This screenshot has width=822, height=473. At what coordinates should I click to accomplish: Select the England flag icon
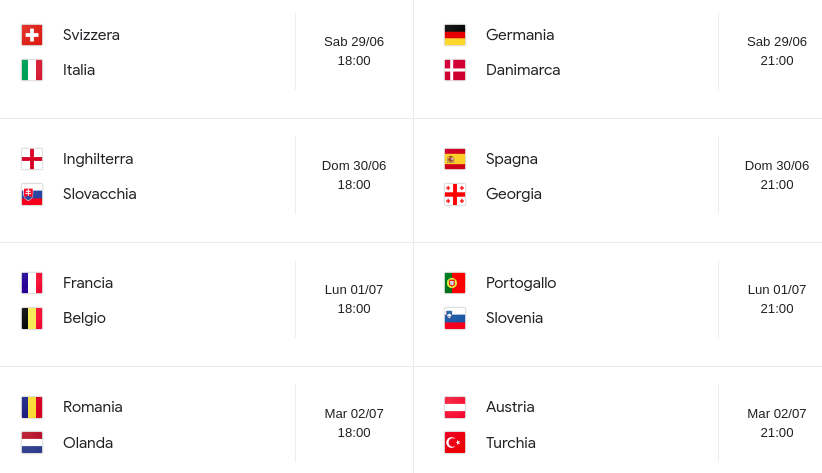point(32,159)
